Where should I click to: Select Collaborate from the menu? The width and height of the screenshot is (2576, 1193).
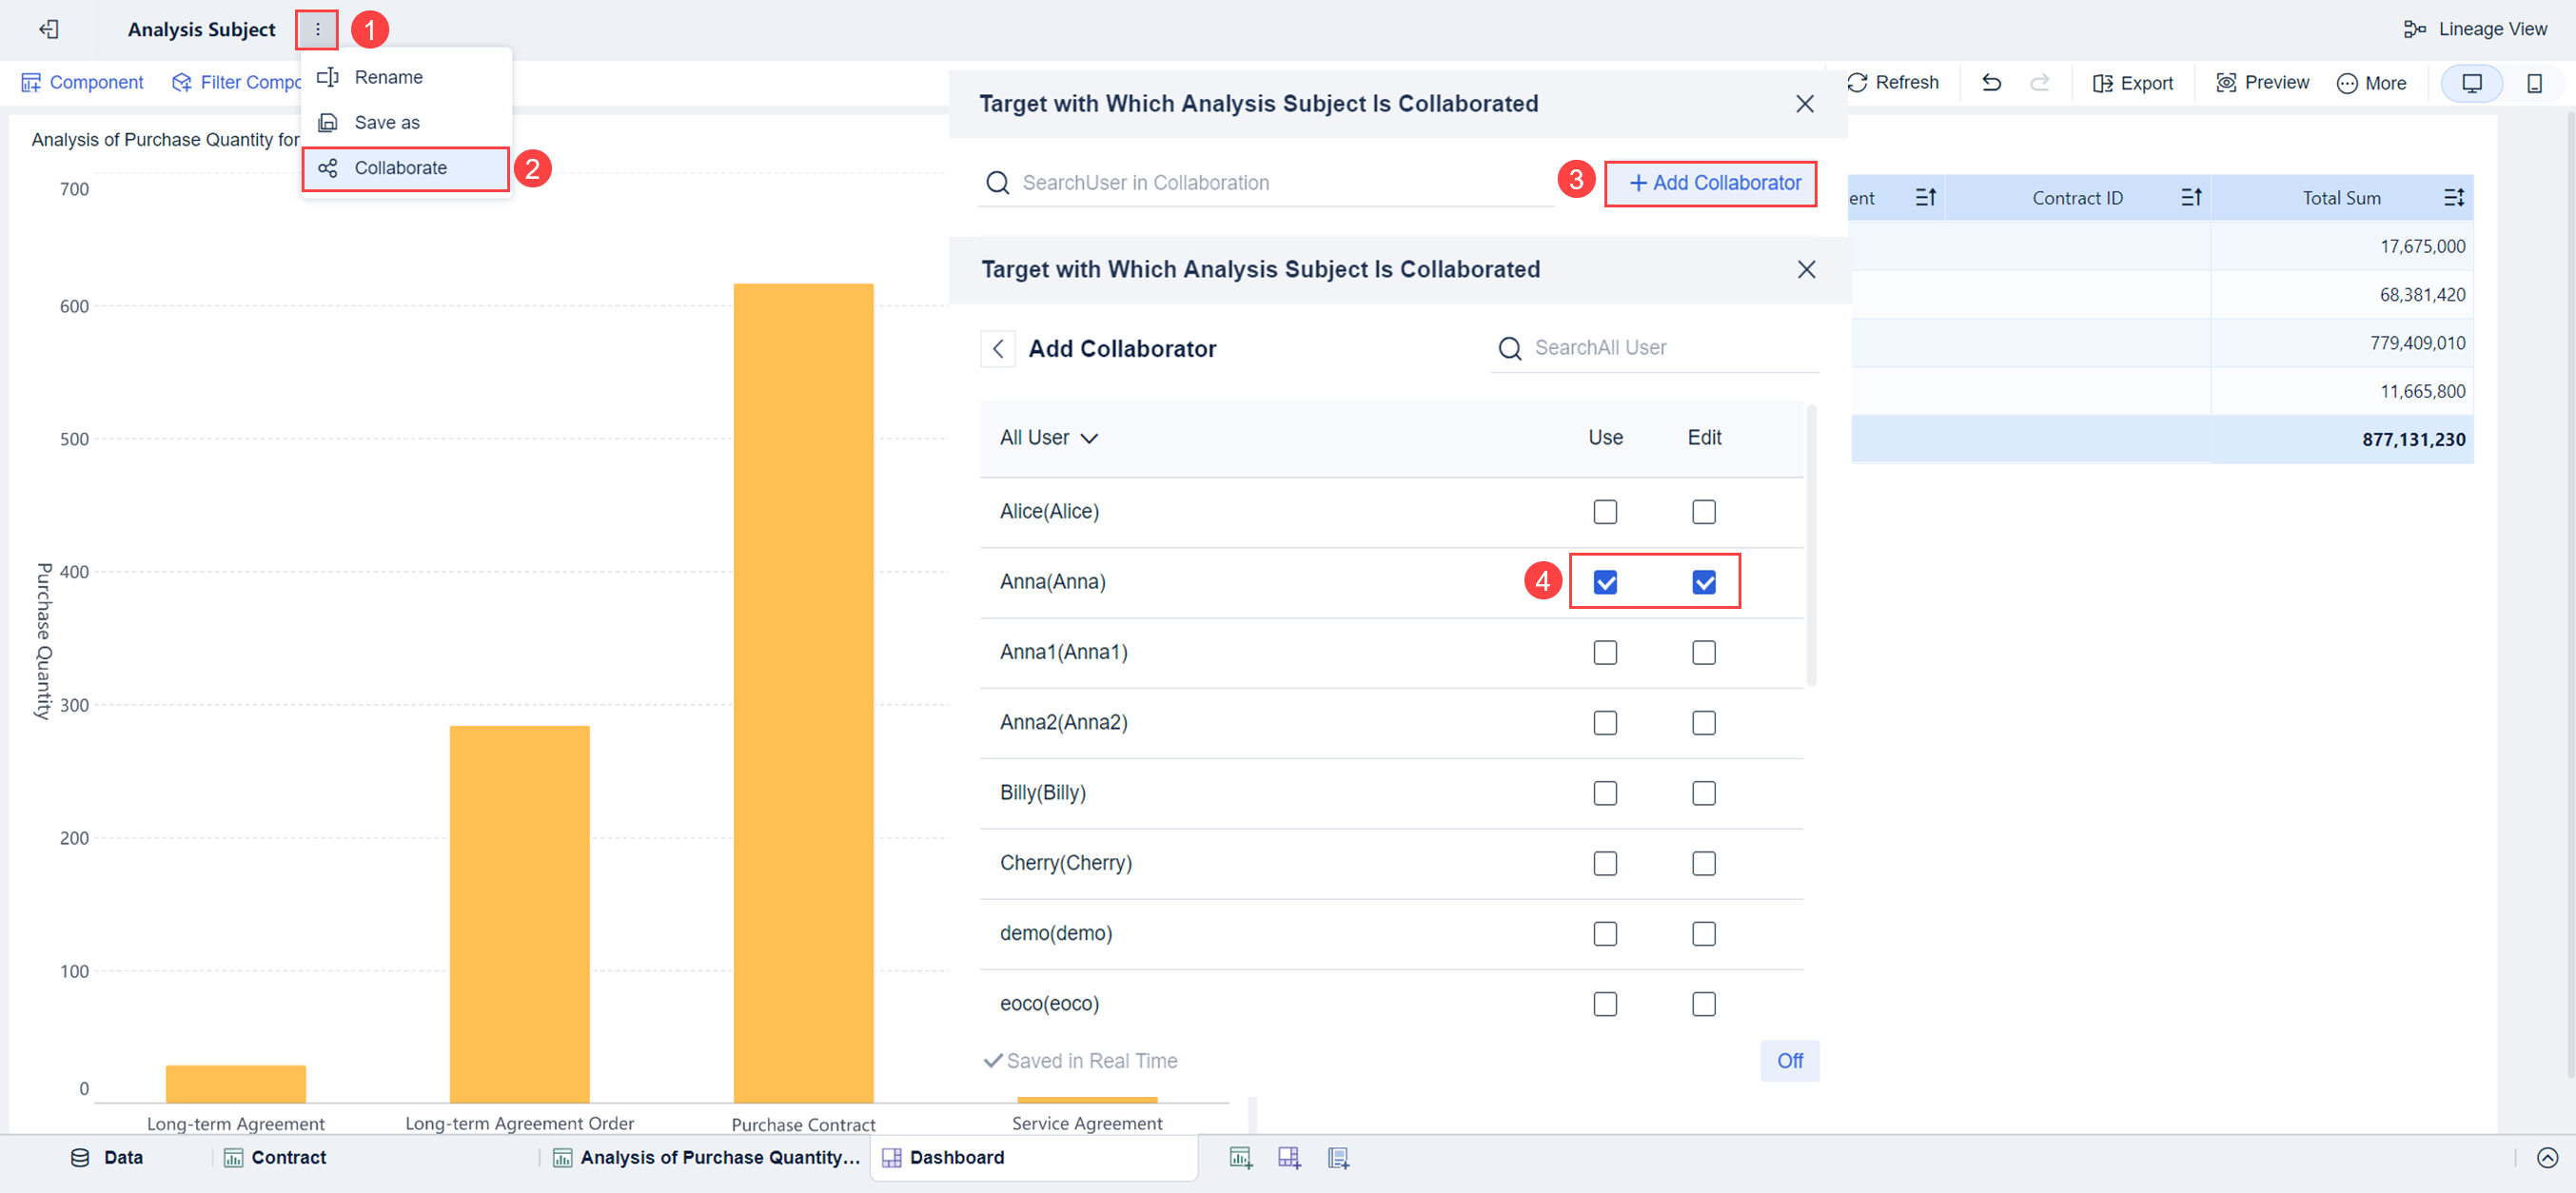401,167
